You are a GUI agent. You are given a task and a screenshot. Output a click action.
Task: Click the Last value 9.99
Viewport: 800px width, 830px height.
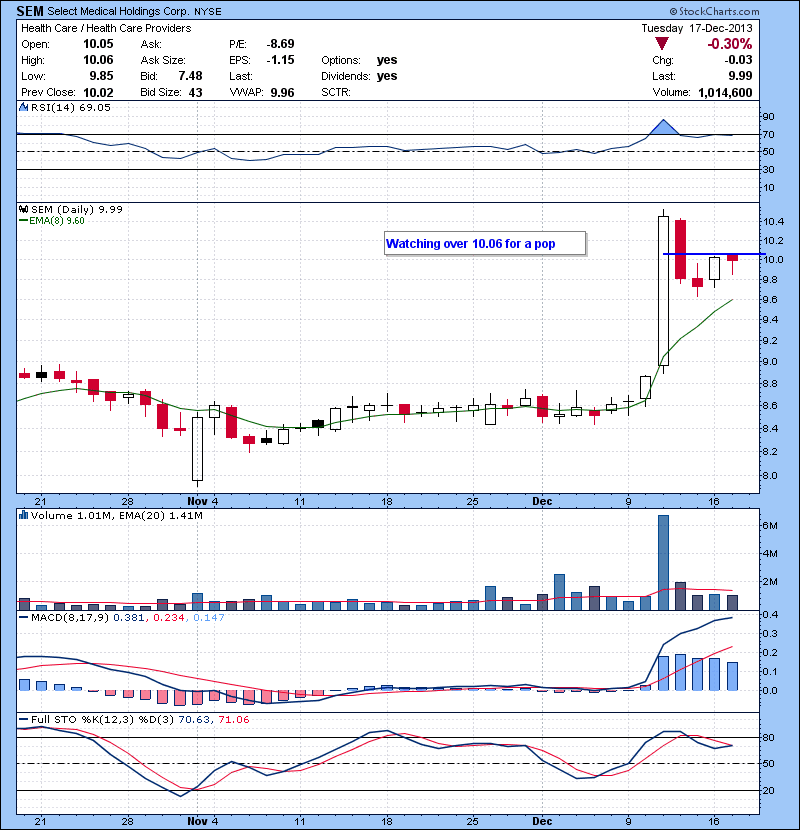click(x=741, y=76)
